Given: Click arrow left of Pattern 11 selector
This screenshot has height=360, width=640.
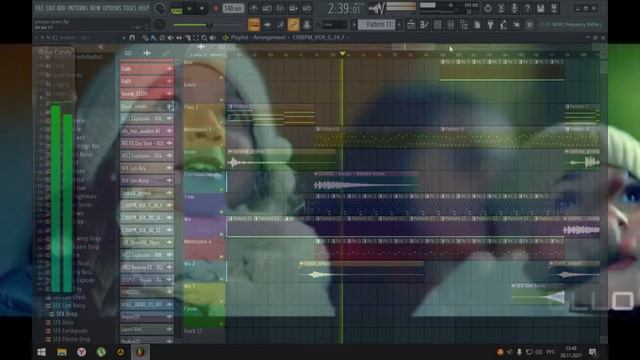Looking at the screenshot, I should coord(354,25).
